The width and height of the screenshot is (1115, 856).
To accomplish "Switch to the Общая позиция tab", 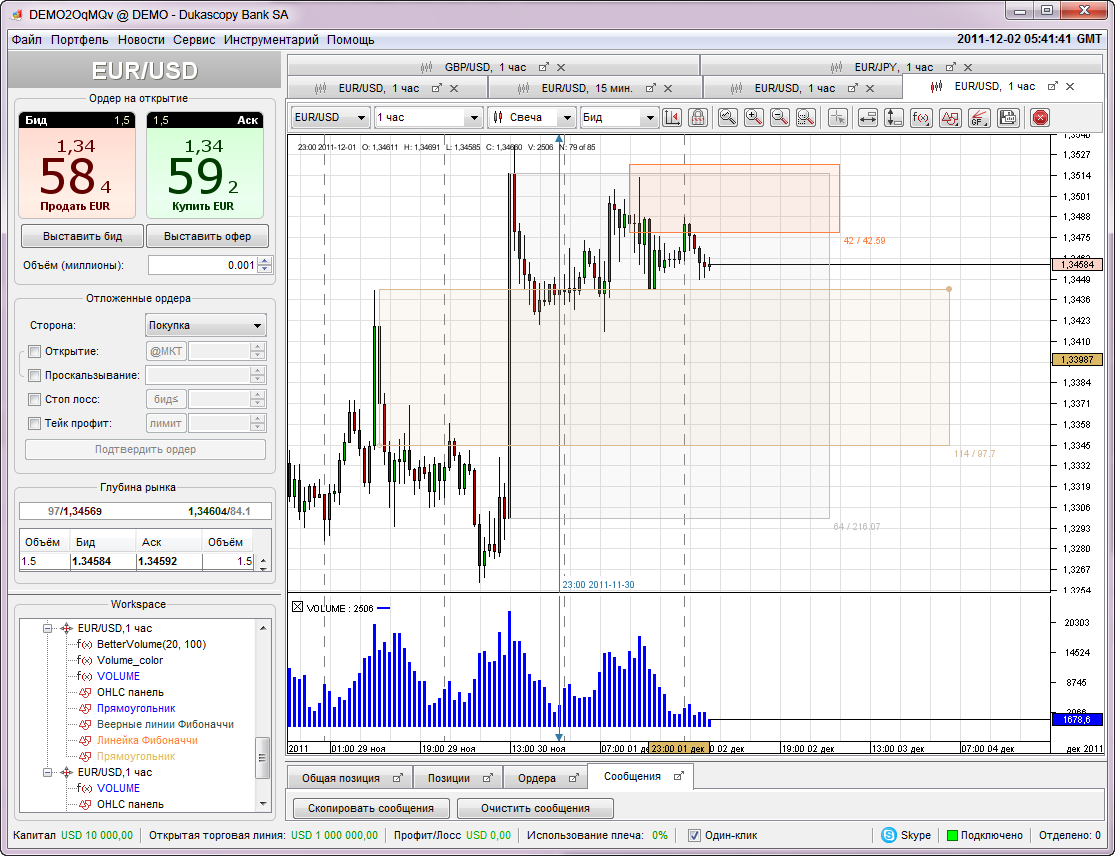I will click(x=350, y=778).
